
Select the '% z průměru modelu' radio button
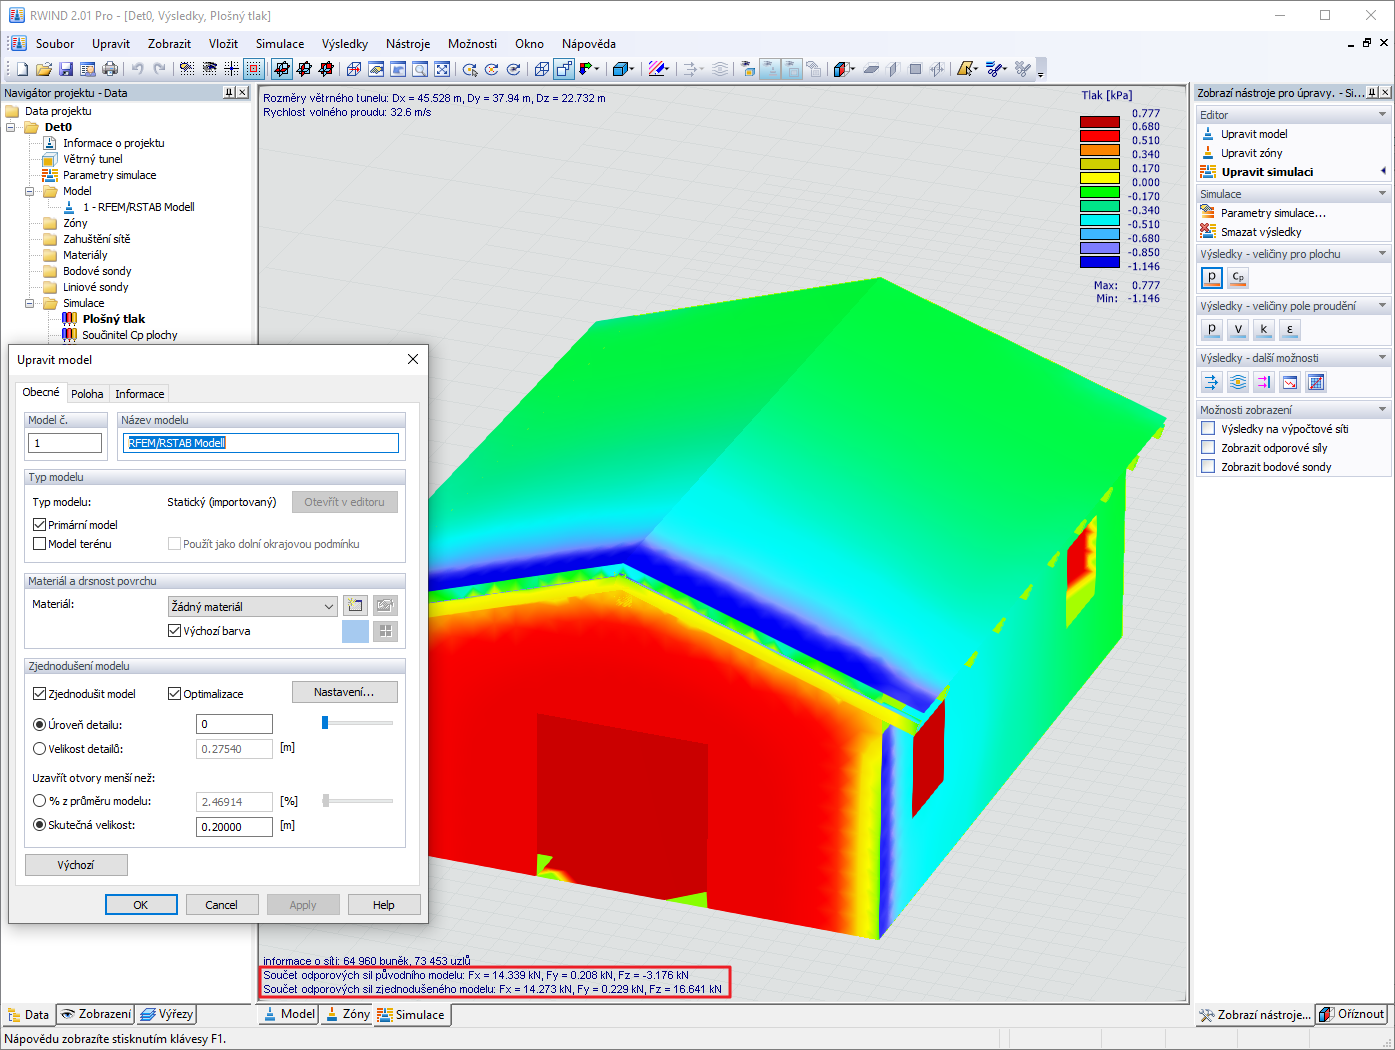[40, 801]
